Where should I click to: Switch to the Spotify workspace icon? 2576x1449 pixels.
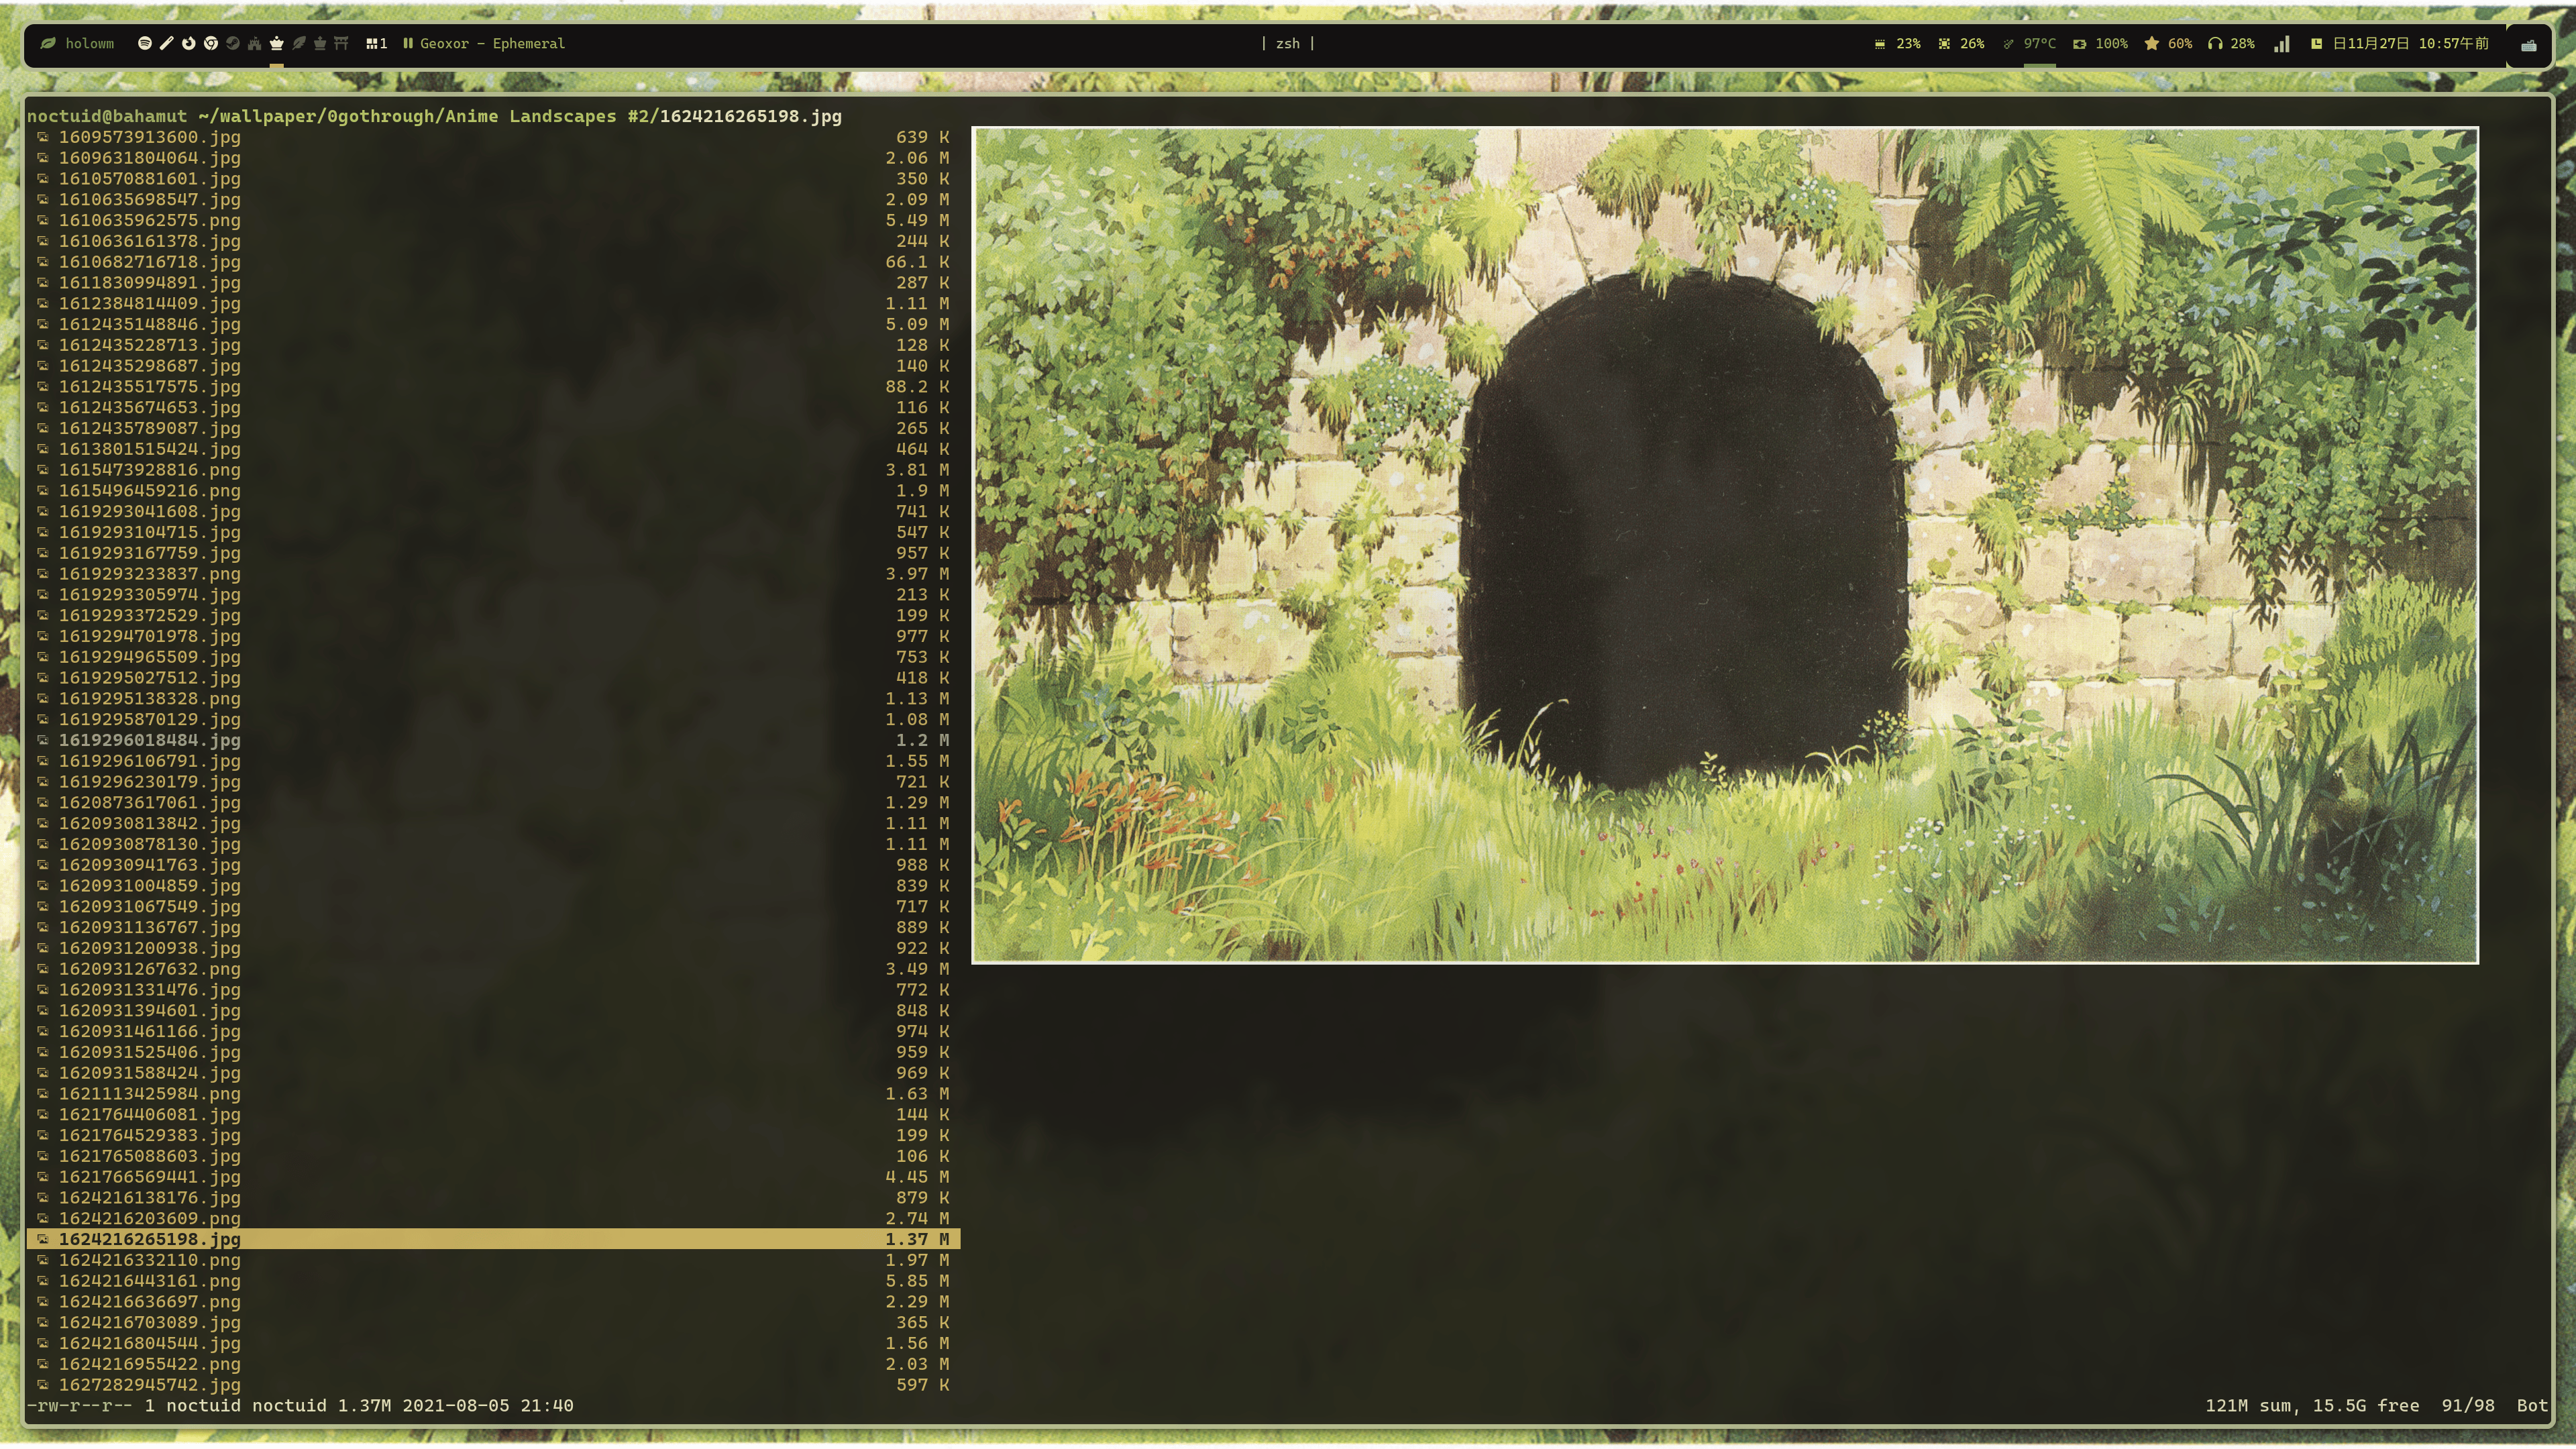[144, 43]
